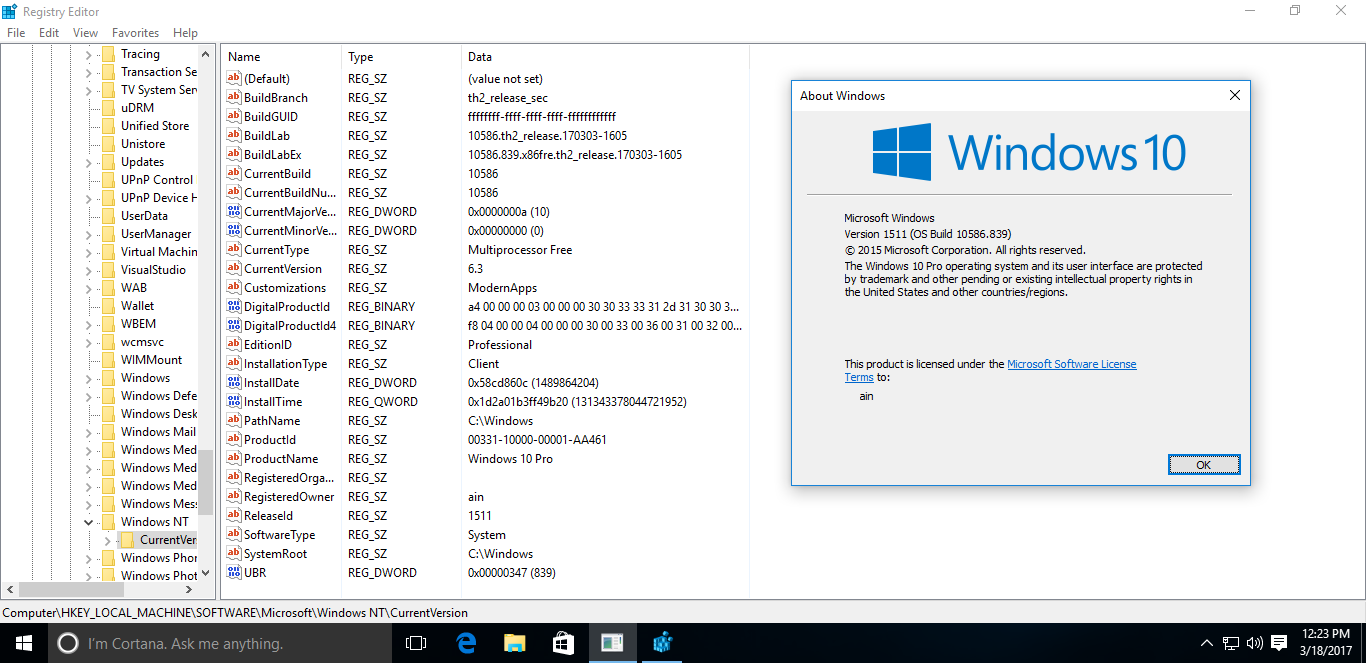1366x663 pixels.
Task: Open the View menu
Action: point(86,33)
